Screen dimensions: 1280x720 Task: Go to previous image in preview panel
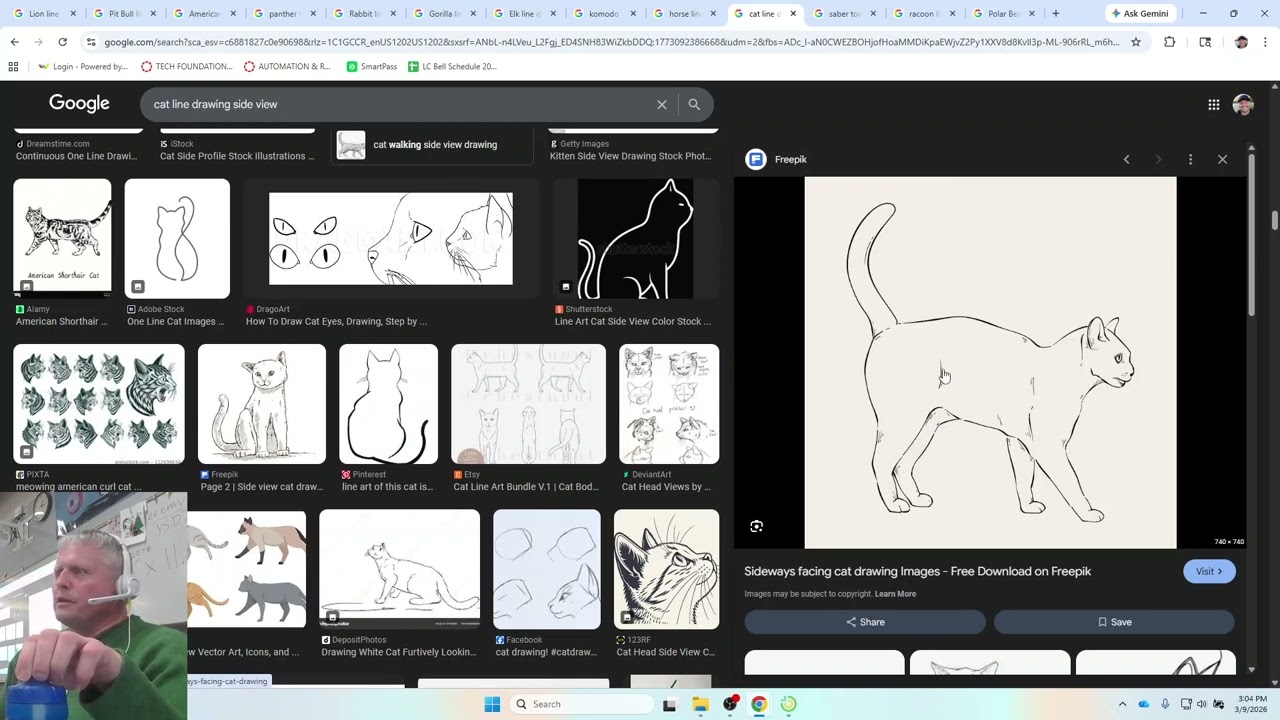tap(1126, 160)
